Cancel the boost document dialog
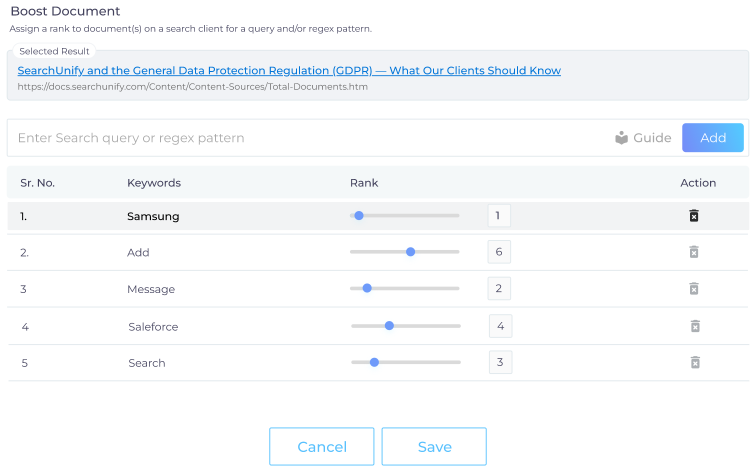The height and width of the screenshot is (470, 754). 322,446
